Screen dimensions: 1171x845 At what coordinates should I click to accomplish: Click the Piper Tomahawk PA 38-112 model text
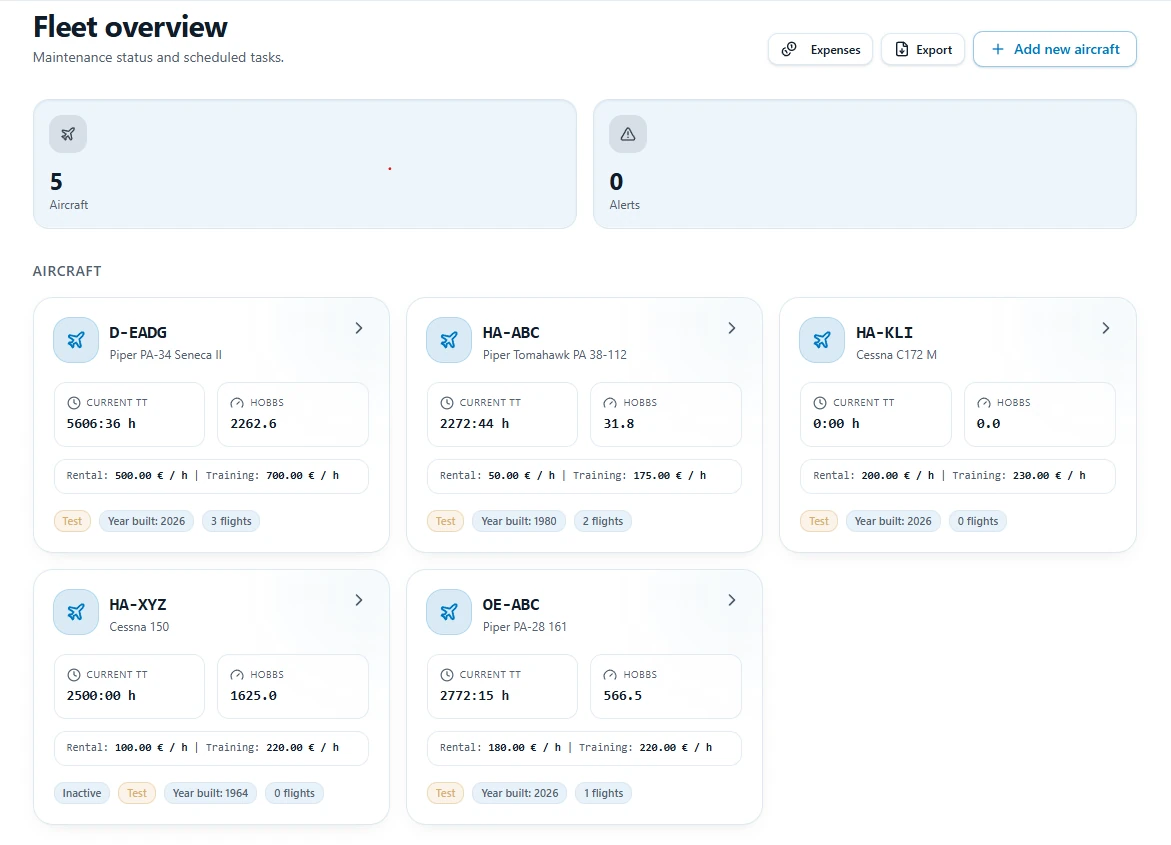[x=555, y=355]
